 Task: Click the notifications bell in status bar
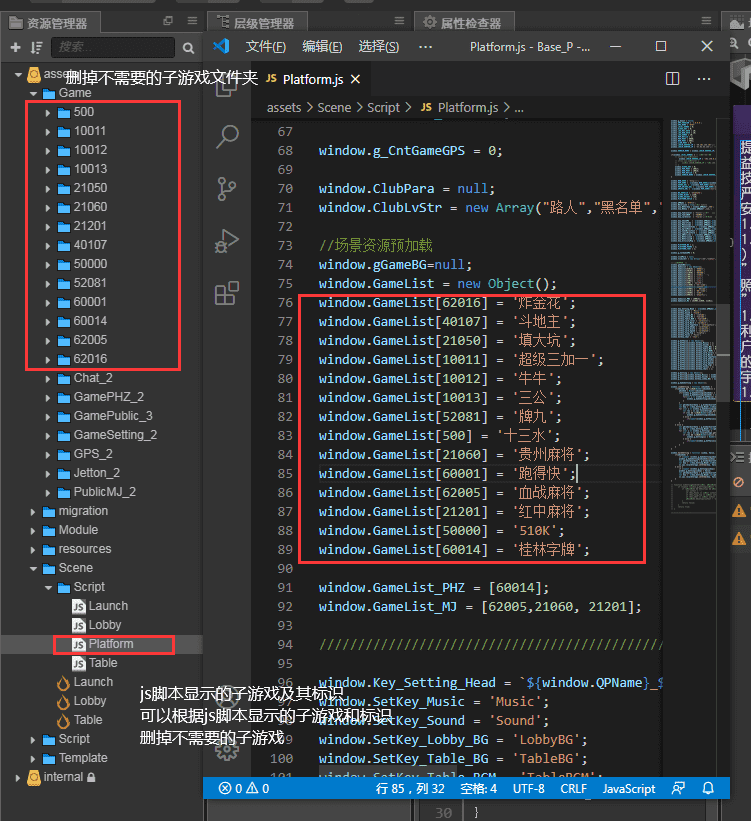[x=707, y=788]
